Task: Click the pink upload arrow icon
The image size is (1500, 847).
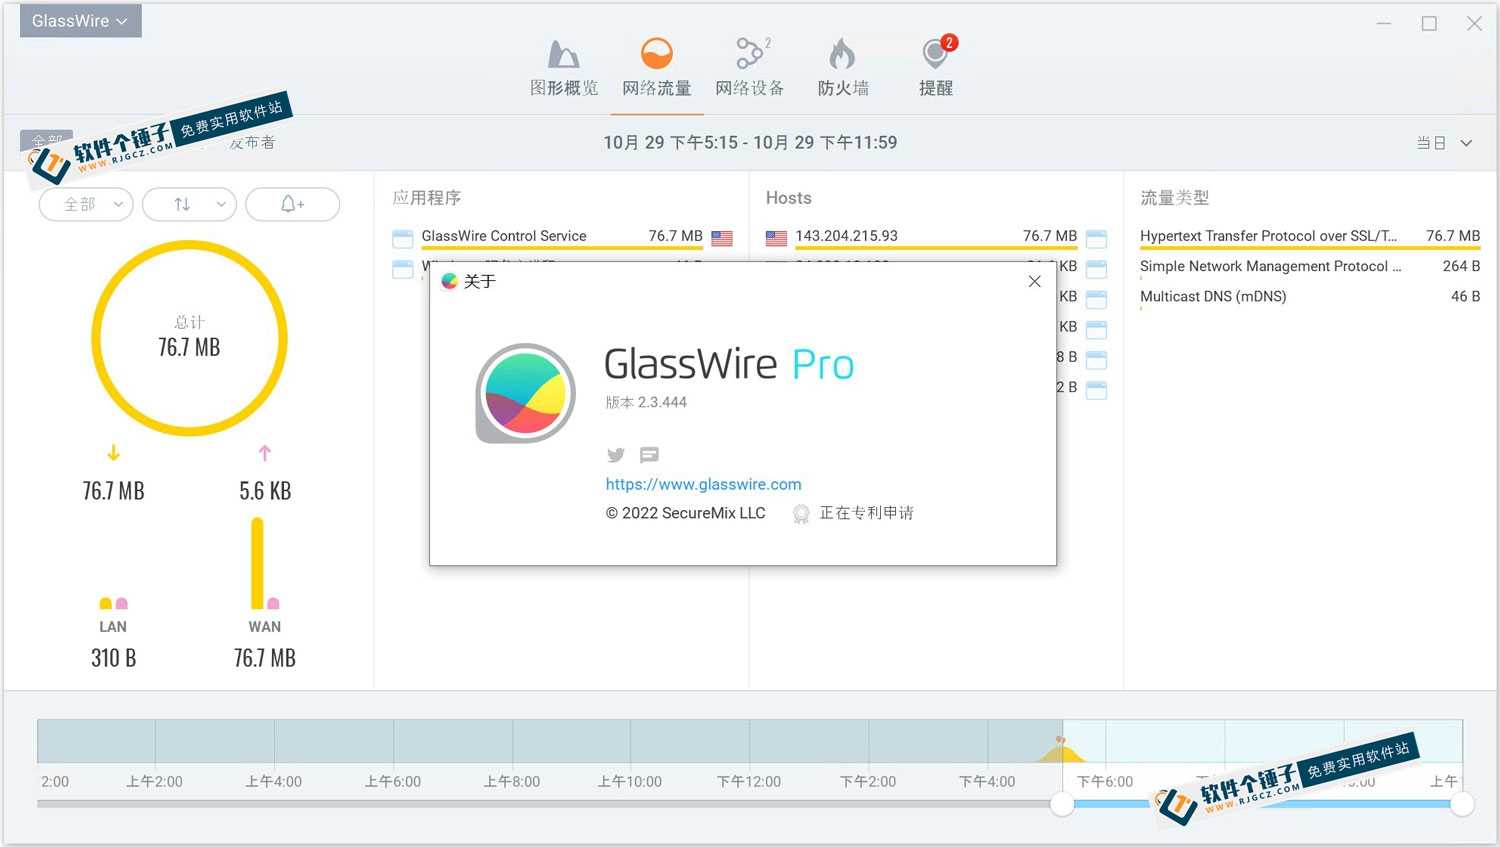Action: click(265, 453)
